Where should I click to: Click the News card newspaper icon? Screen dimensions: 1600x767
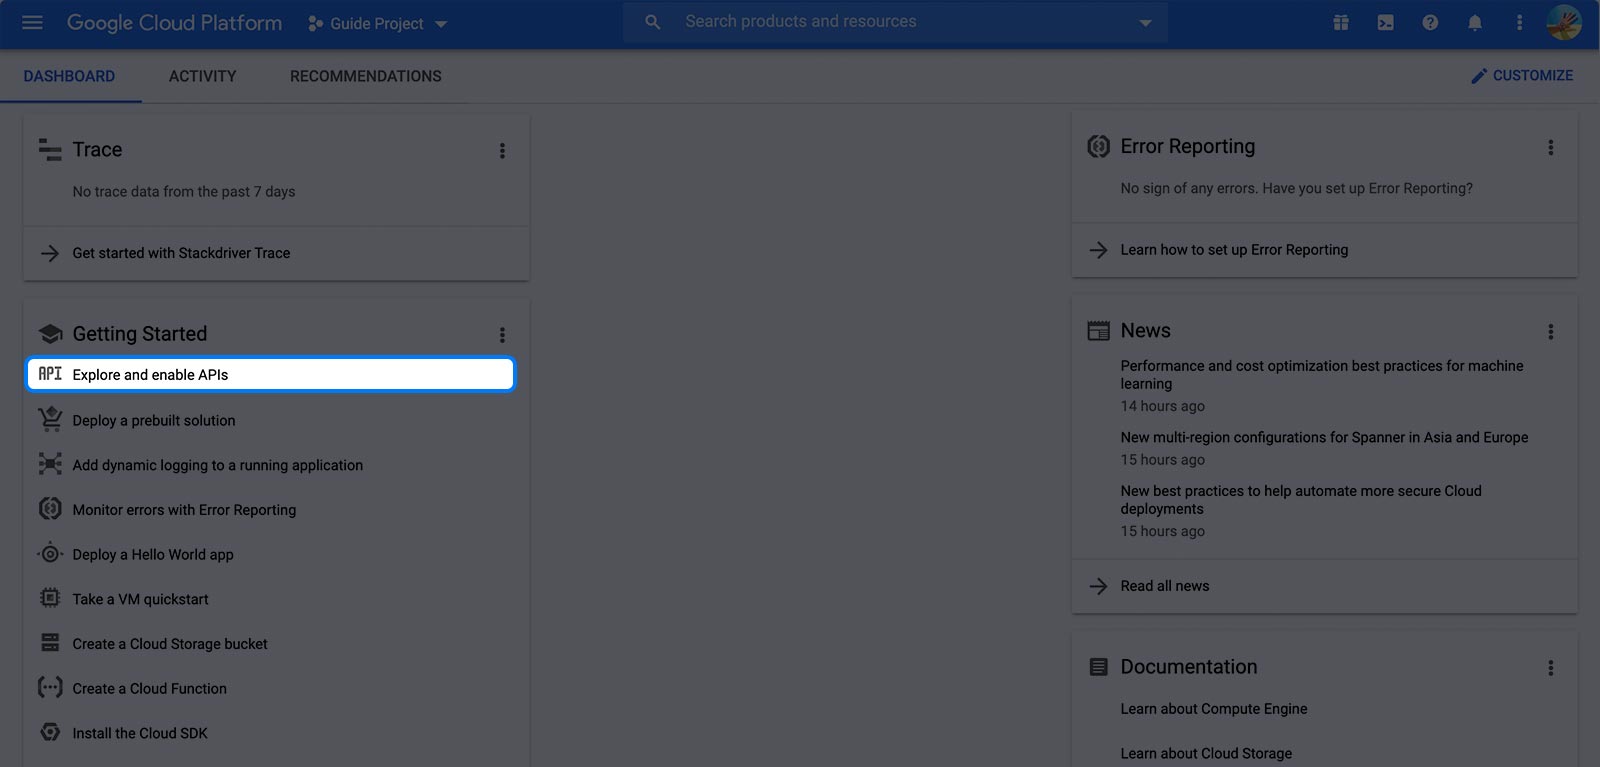(x=1098, y=331)
